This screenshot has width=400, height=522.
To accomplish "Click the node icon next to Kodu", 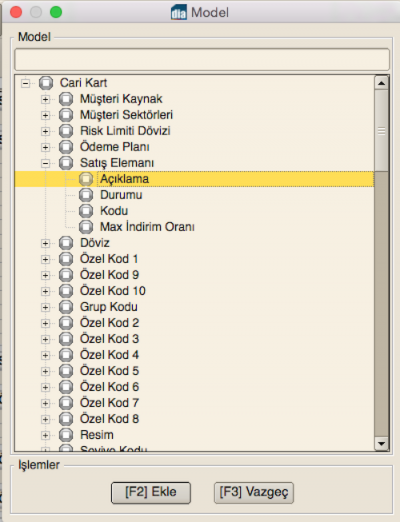I will click(86, 211).
